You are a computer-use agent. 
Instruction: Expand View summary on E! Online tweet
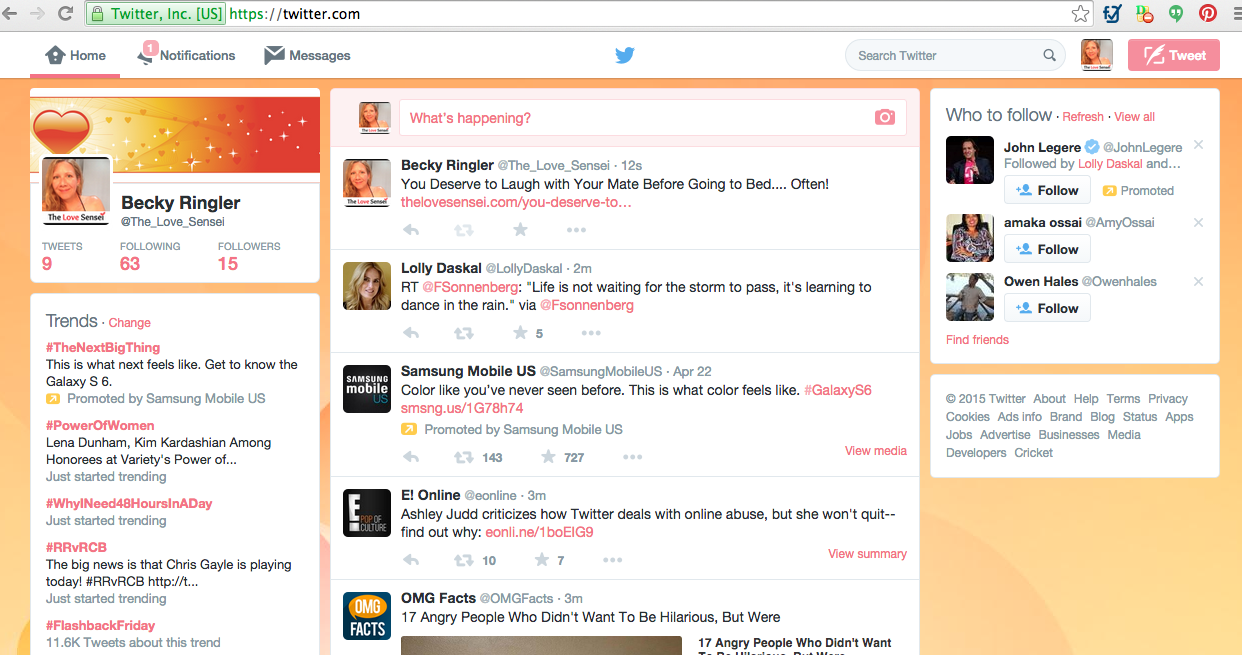(867, 554)
